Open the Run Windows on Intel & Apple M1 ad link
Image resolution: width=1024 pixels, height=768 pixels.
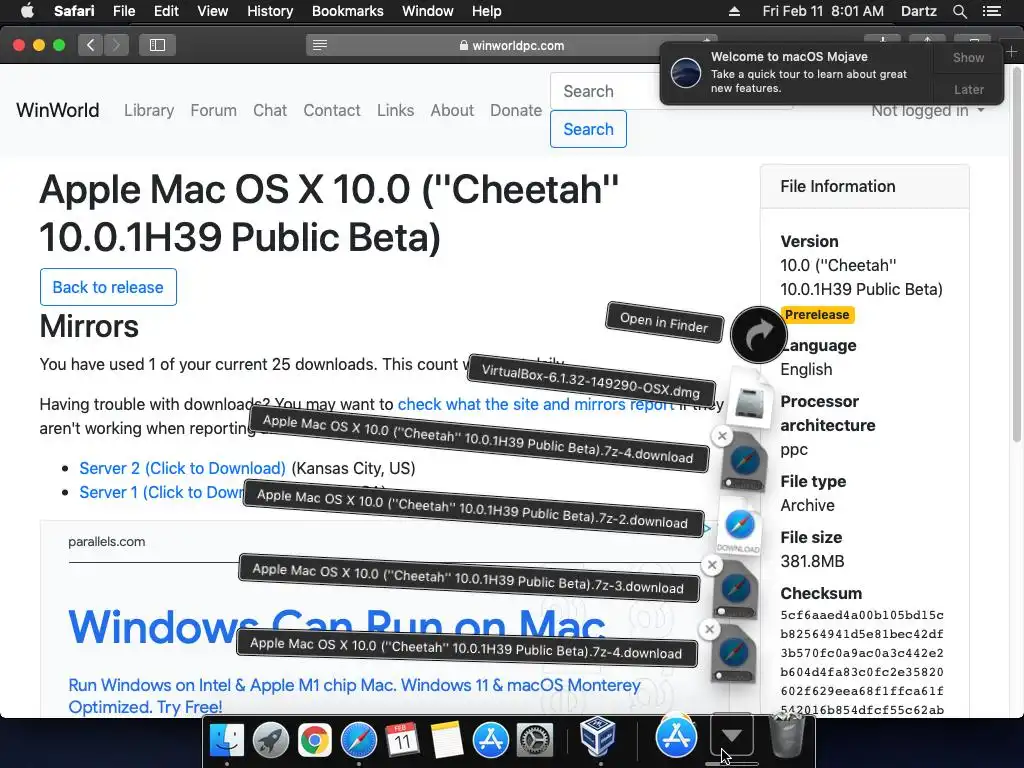[354, 696]
